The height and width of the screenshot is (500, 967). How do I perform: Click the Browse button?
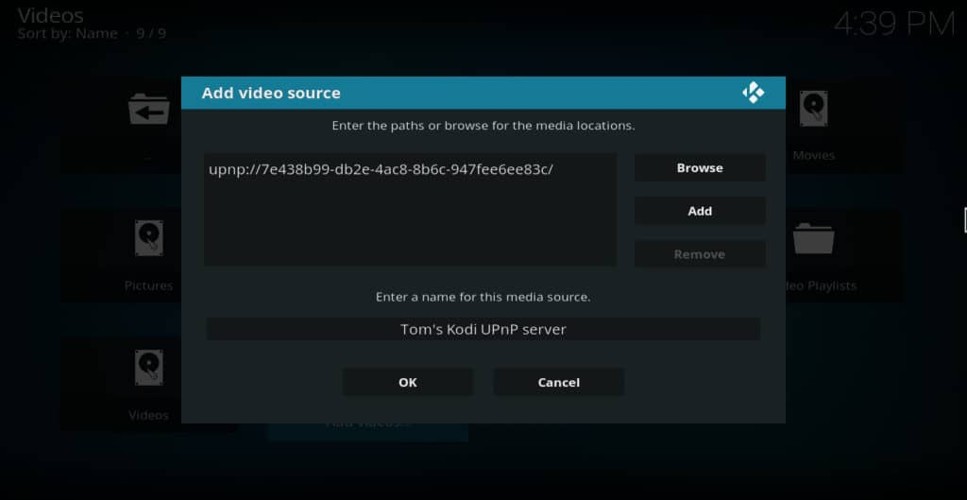[700, 168]
